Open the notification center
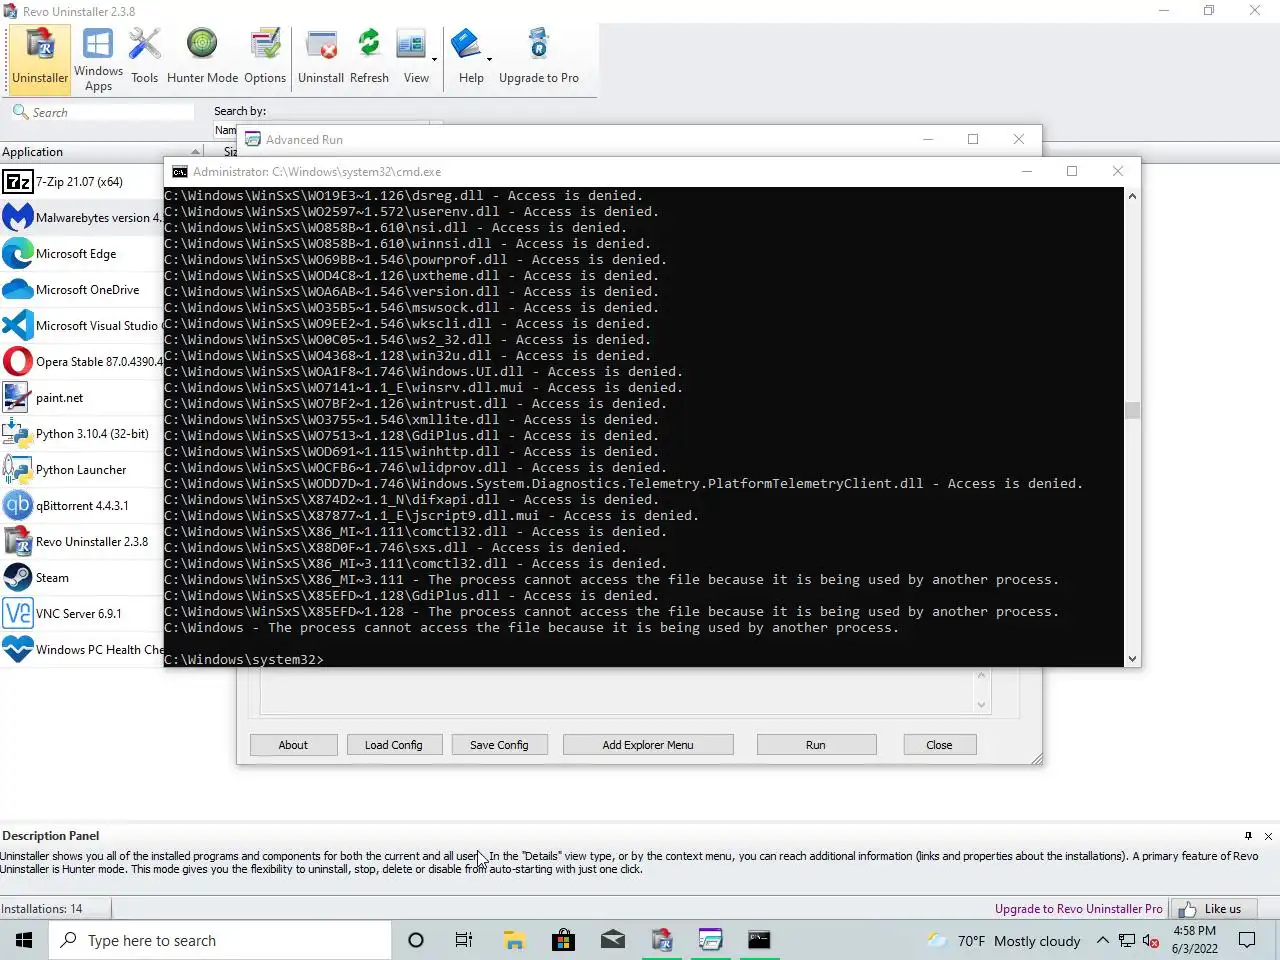Screen dimensions: 1280x960 coord(1247,940)
